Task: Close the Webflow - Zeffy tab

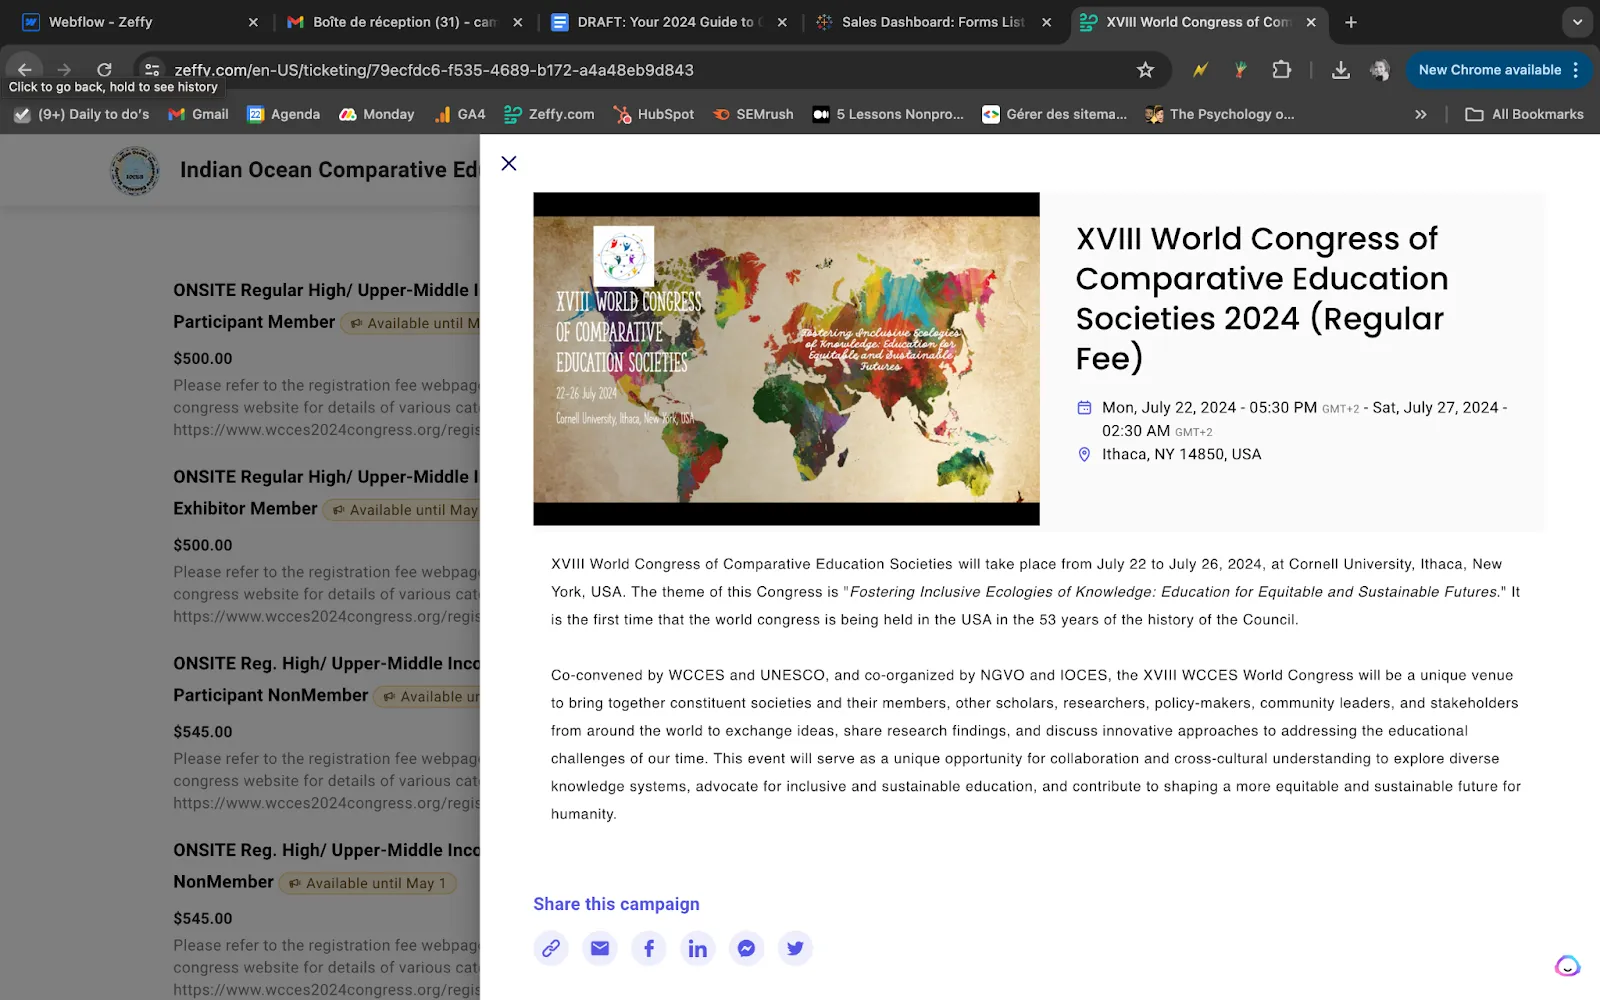Action: (x=253, y=22)
